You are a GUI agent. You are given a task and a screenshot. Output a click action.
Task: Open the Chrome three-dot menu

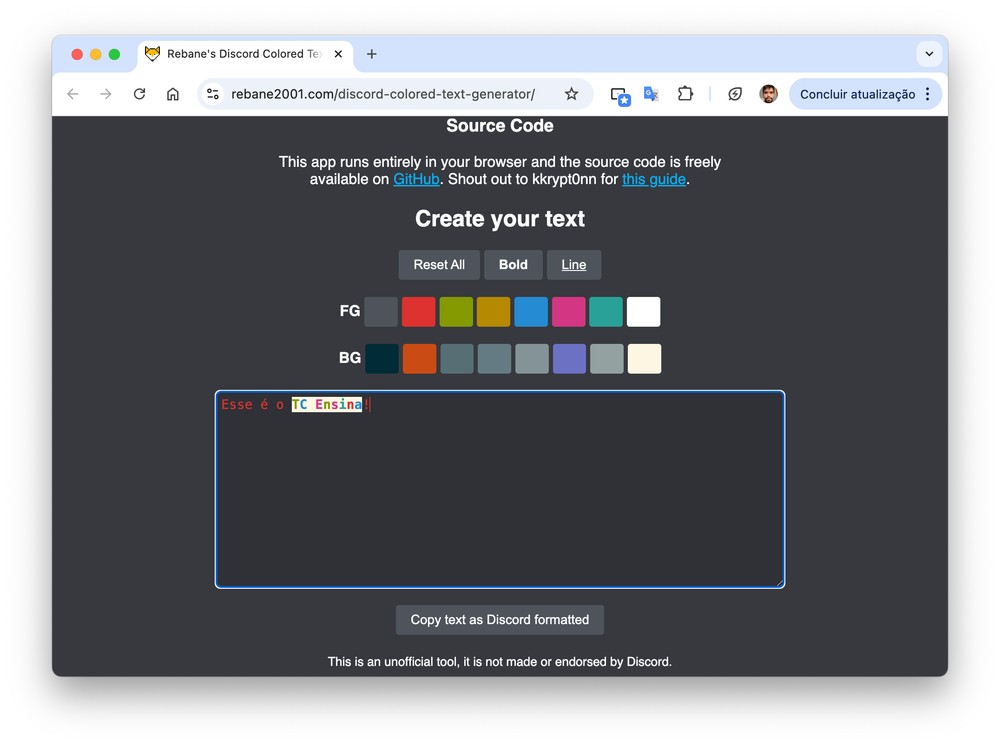(x=928, y=94)
